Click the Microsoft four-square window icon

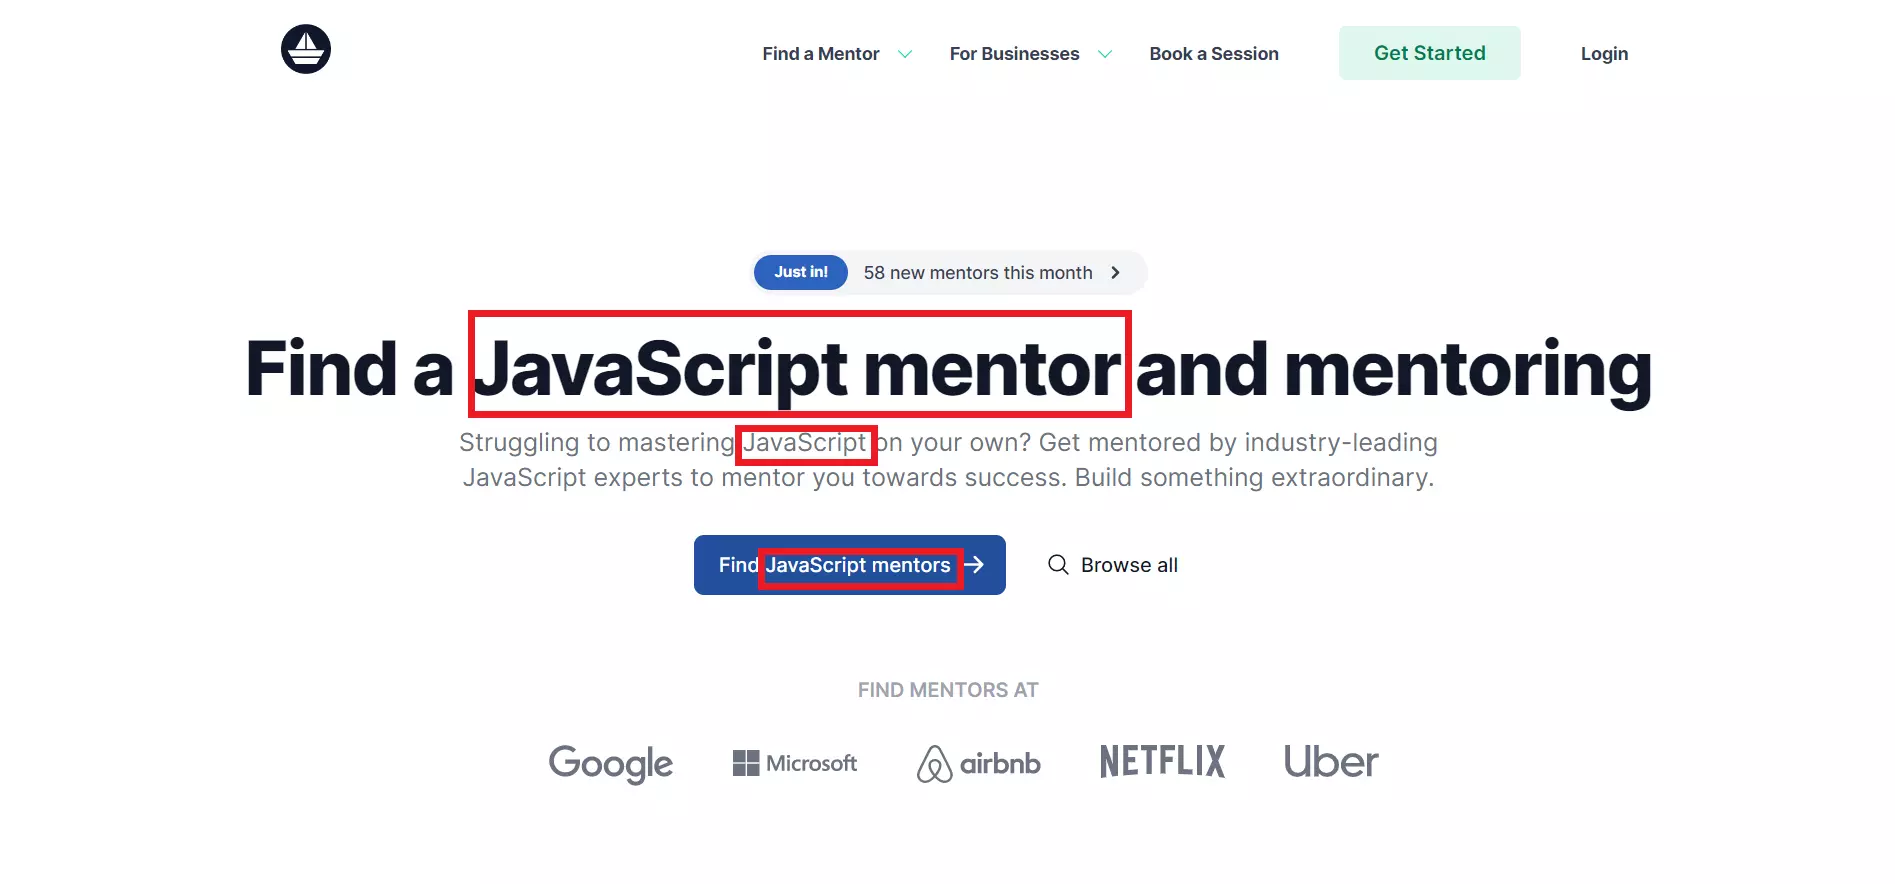coord(745,763)
